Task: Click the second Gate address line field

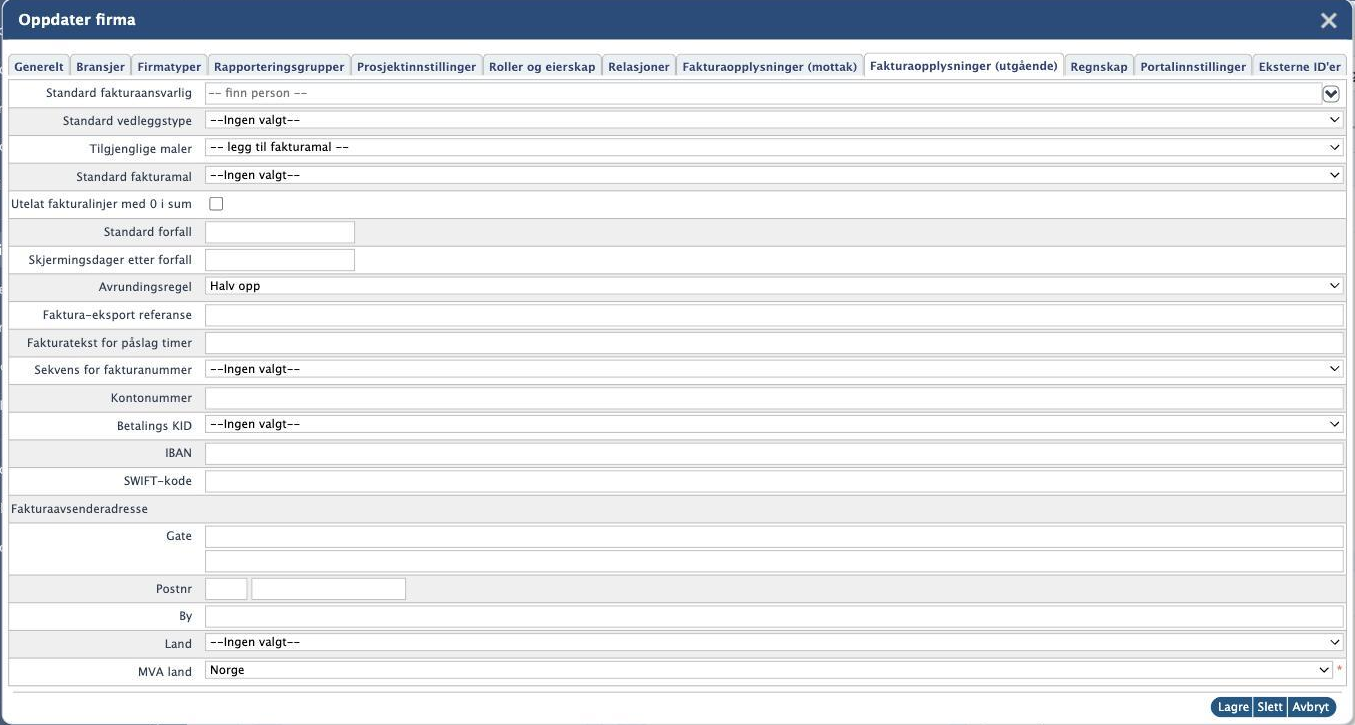Action: click(x=774, y=561)
